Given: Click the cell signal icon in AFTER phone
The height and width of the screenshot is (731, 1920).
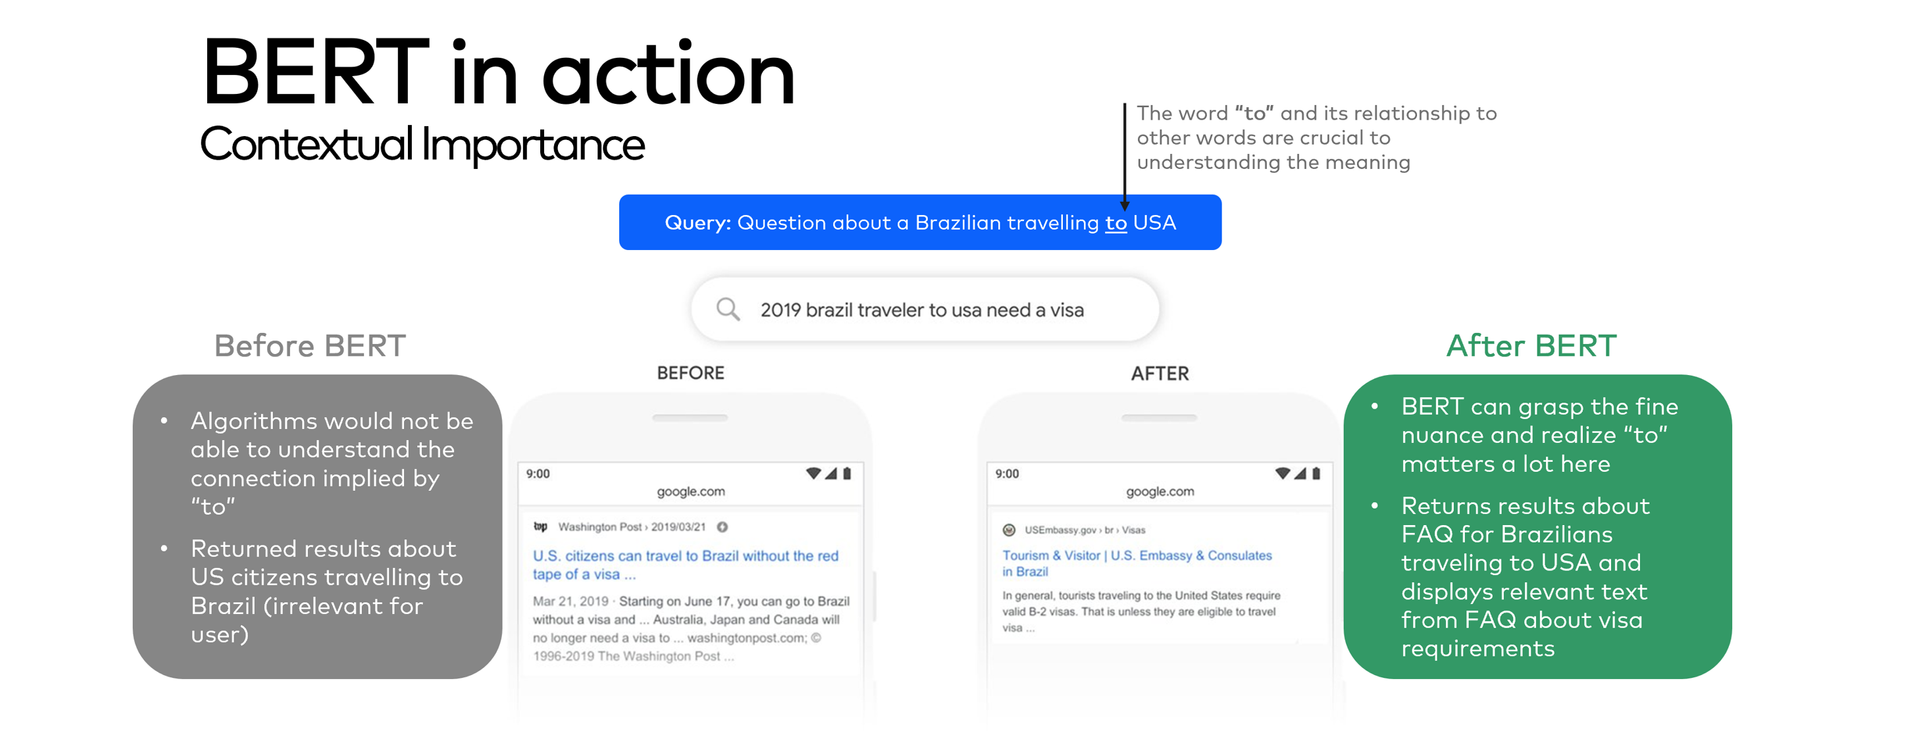Looking at the screenshot, I should tap(1300, 474).
